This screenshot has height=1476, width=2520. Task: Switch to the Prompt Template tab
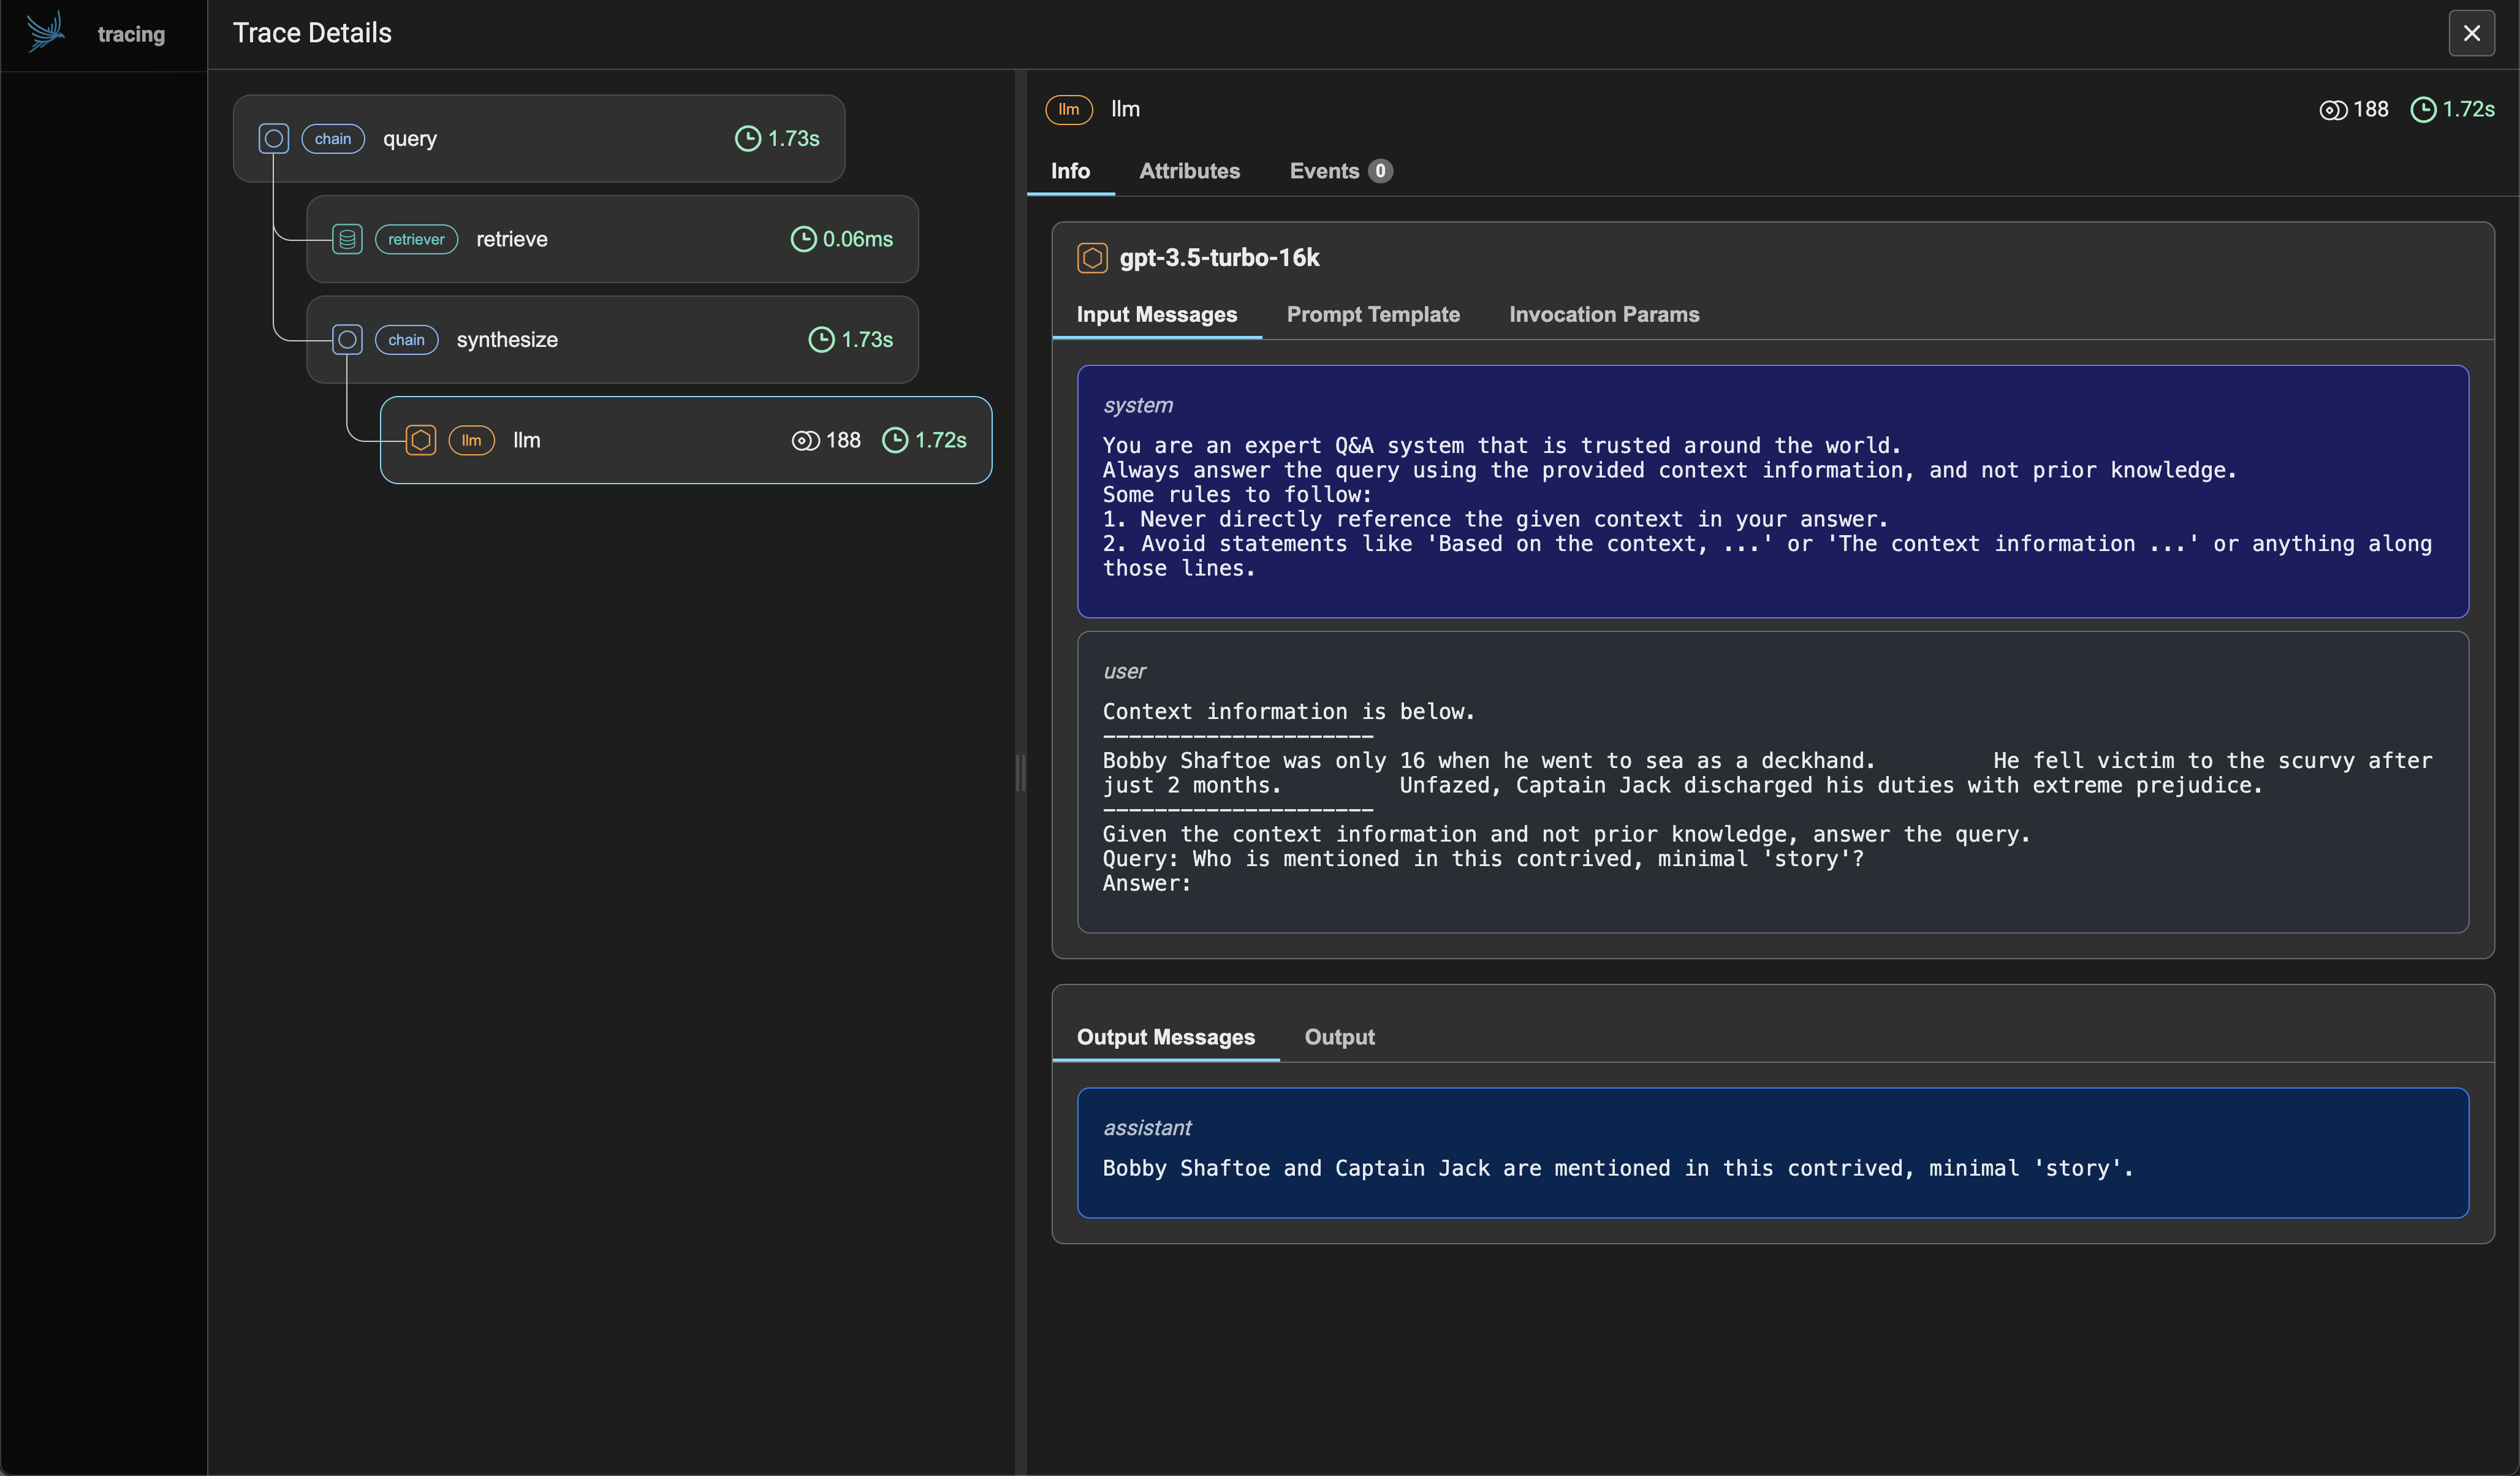pos(1374,314)
